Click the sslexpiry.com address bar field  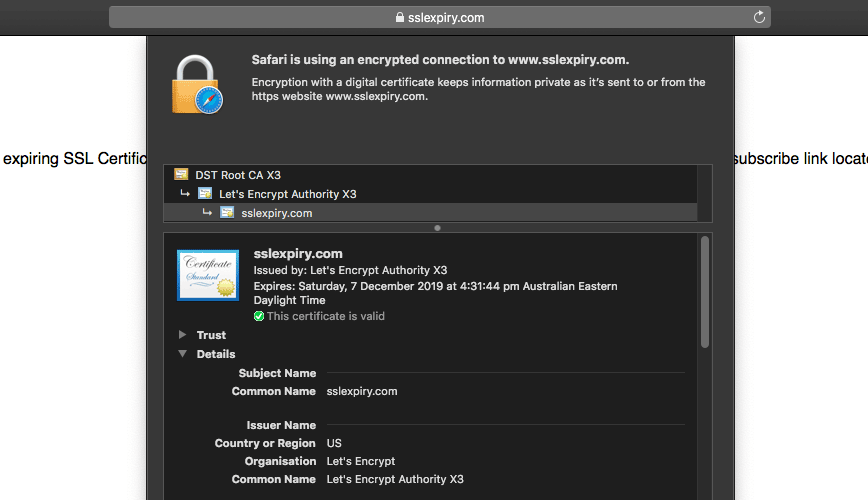click(x=440, y=18)
